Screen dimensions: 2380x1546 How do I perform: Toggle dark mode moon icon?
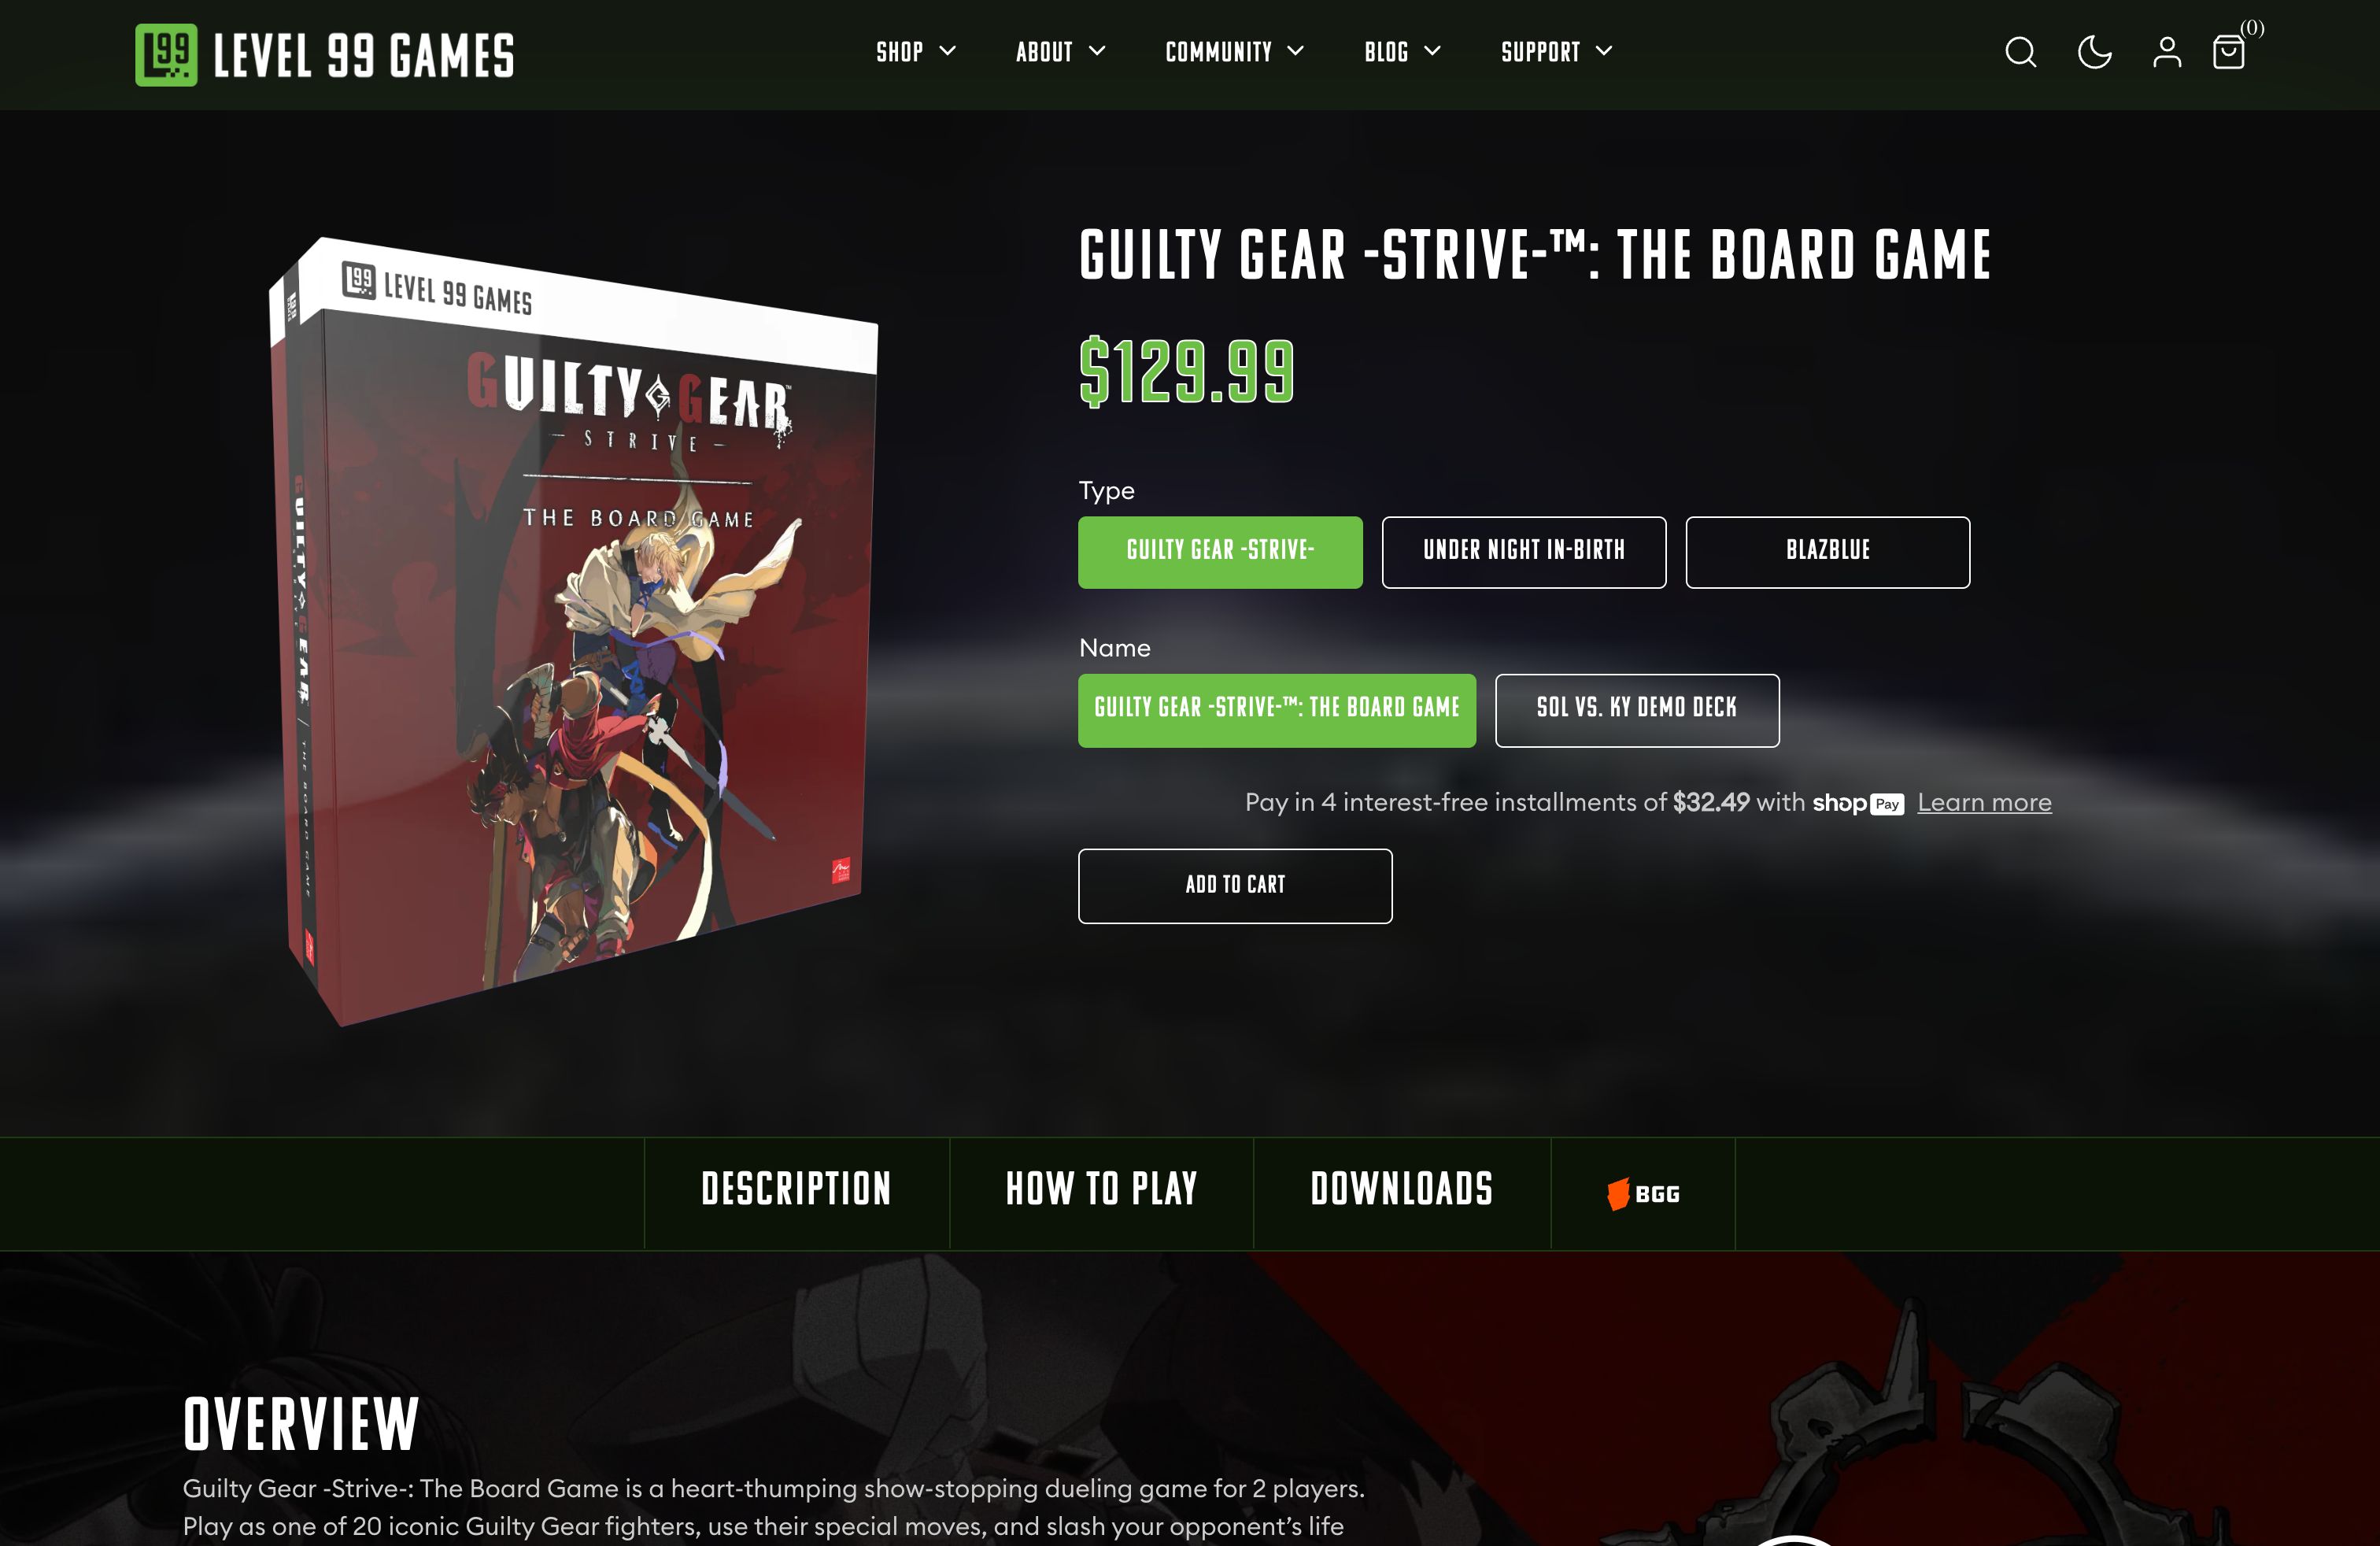2094,52
